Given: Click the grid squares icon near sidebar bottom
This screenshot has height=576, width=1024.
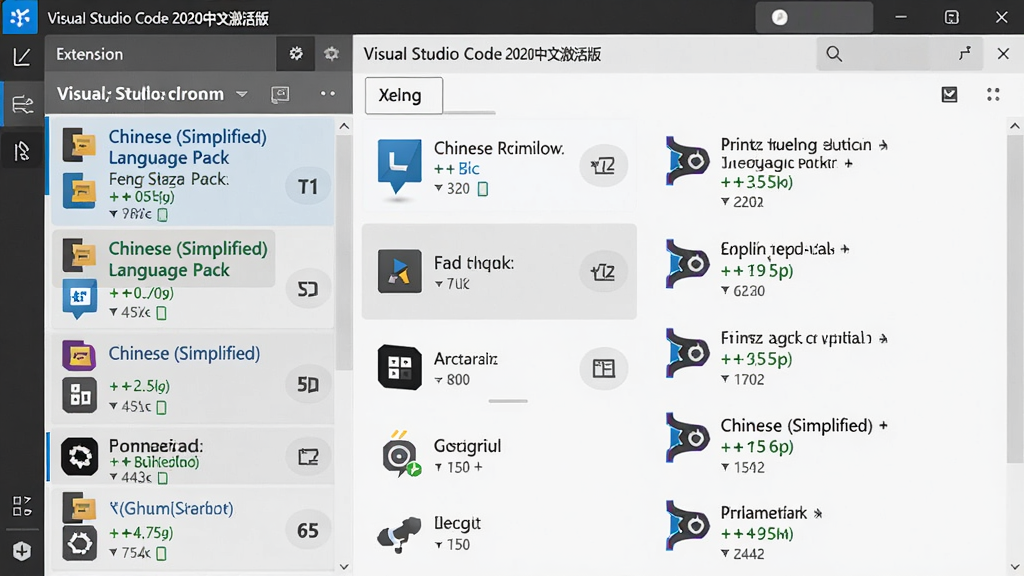Looking at the screenshot, I should (x=22, y=506).
